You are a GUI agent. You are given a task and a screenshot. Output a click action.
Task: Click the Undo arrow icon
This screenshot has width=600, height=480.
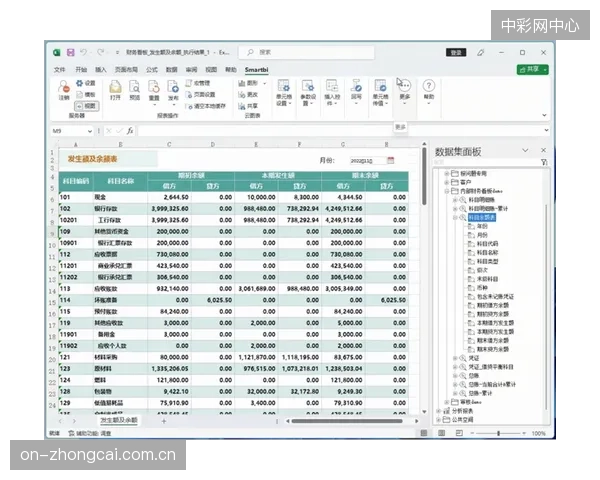[x=83, y=52]
